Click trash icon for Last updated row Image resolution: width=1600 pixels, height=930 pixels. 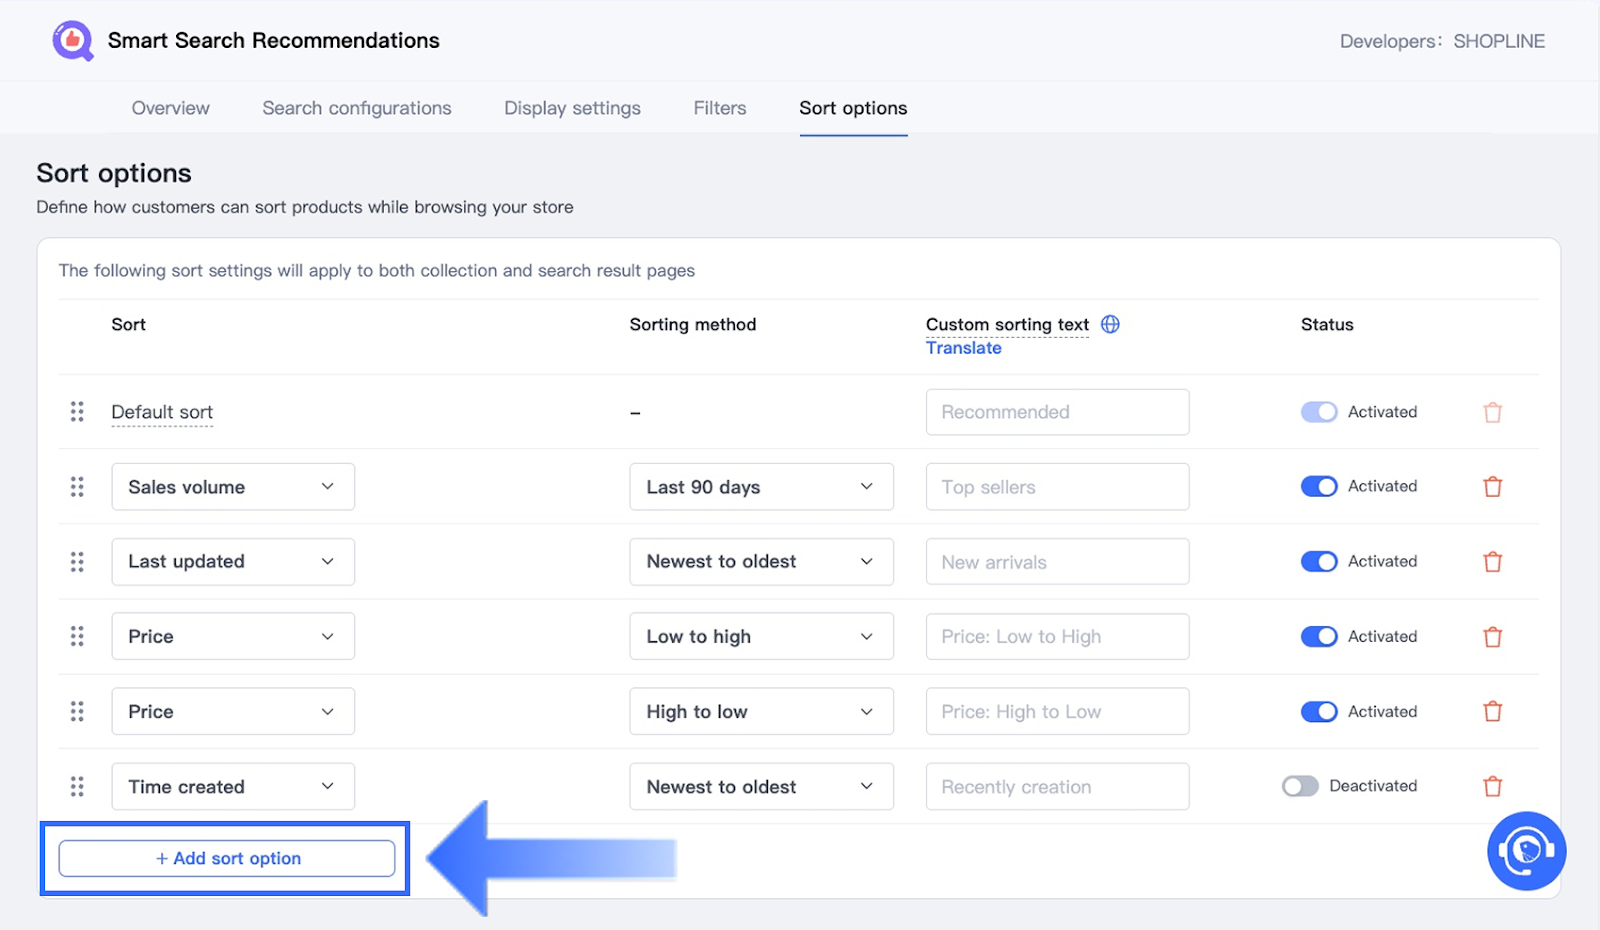[1492, 562]
